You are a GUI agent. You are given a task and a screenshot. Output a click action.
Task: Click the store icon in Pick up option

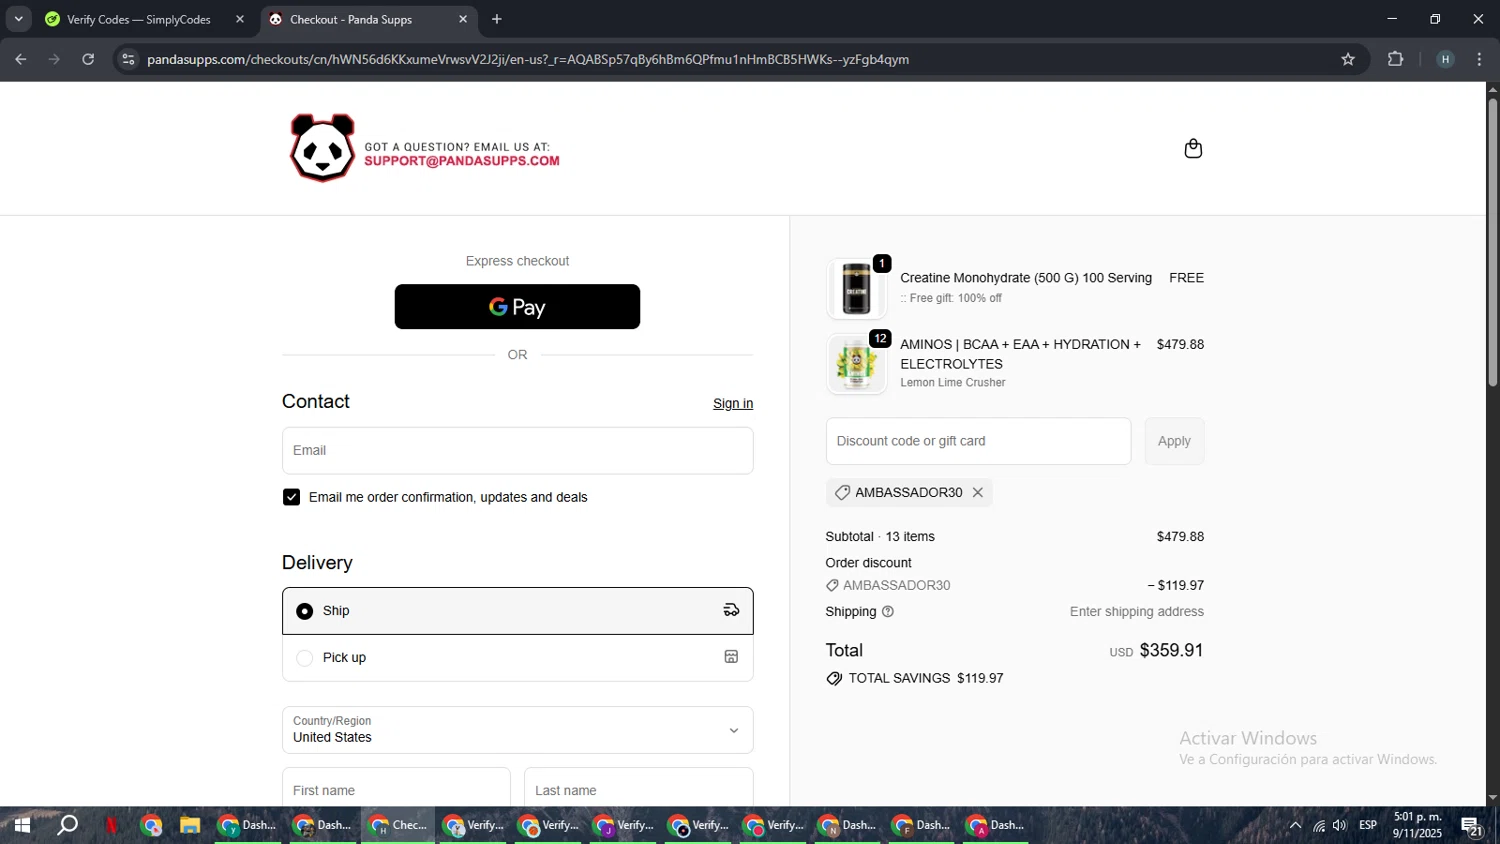point(731,658)
